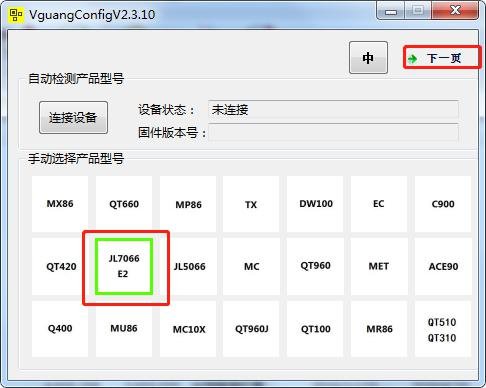Select the TX product model
The height and width of the screenshot is (388, 486).
click(251, 204)
